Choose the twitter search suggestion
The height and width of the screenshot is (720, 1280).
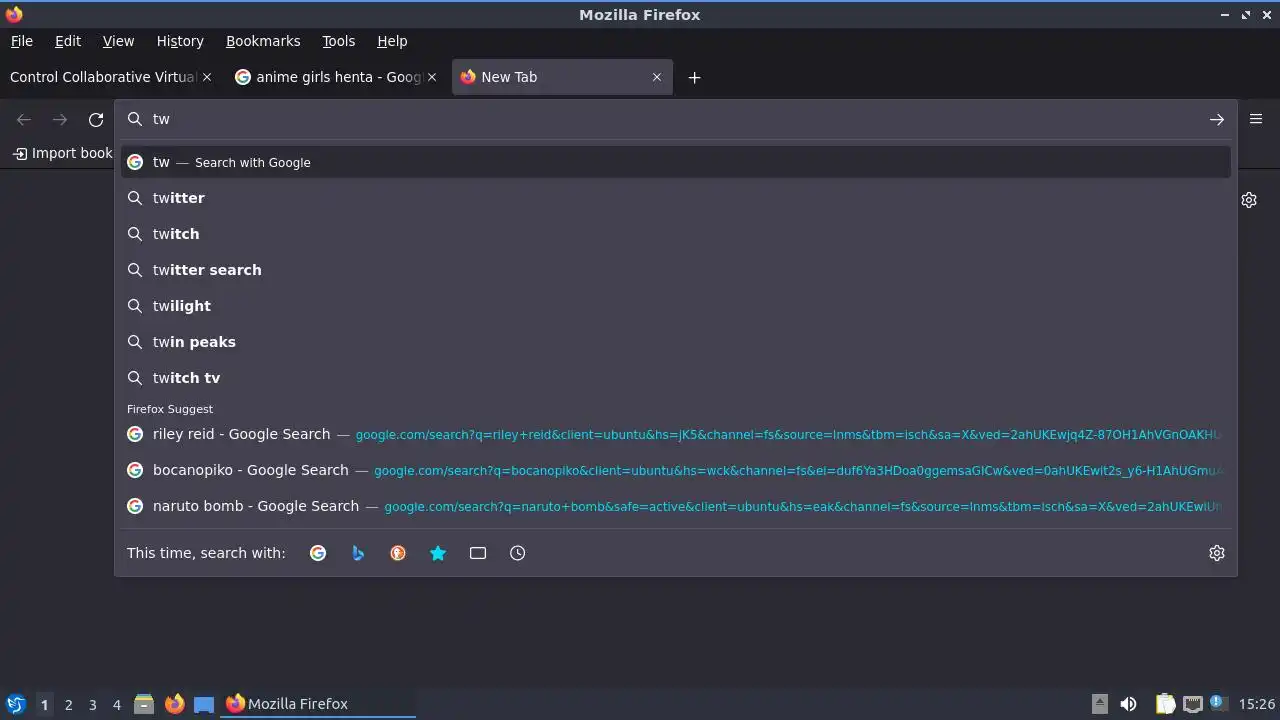pyautogui.click(x=676, y=198)
